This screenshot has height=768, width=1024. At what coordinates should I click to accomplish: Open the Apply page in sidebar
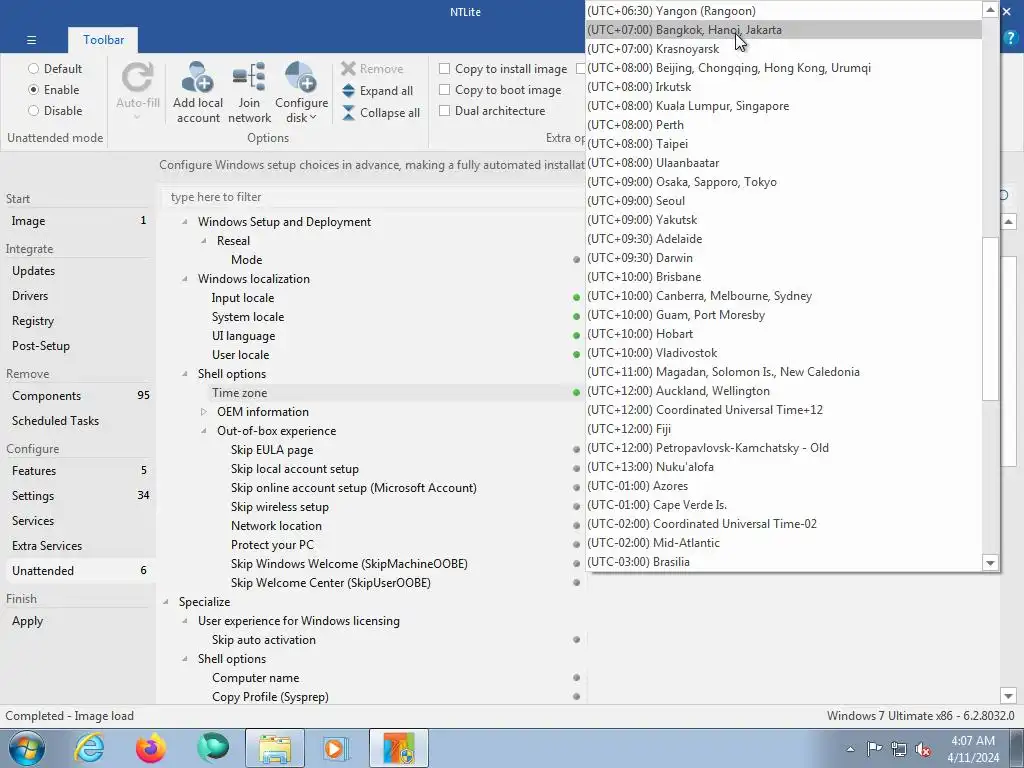(x=27, y=621)
